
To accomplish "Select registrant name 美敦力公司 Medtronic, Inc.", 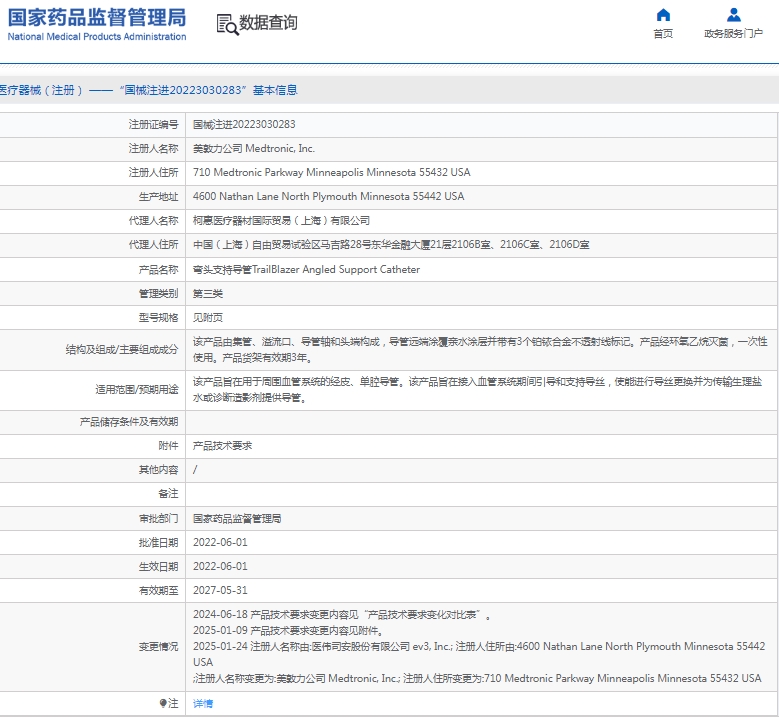I will coord(254,148).
